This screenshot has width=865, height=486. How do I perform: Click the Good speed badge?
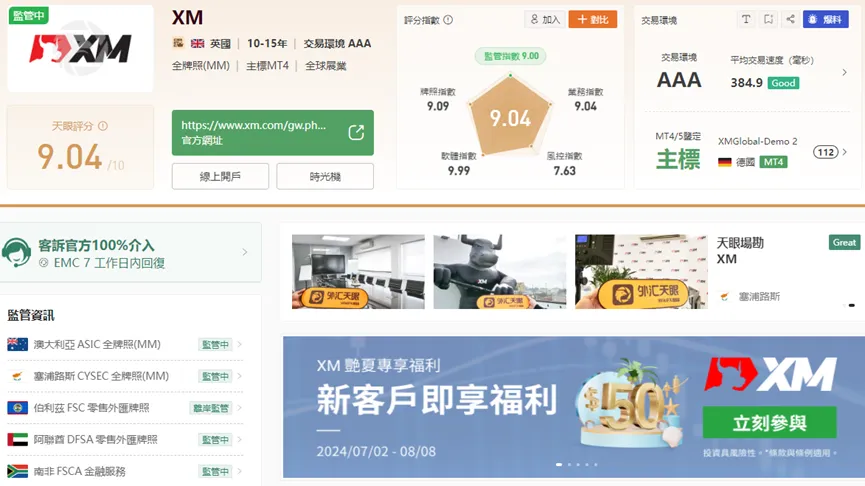pos(783,83)
